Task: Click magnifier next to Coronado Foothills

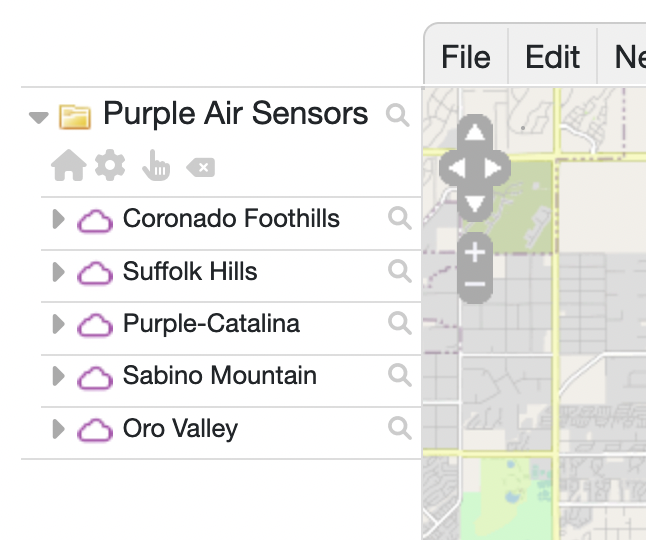Action: [400, 219]
